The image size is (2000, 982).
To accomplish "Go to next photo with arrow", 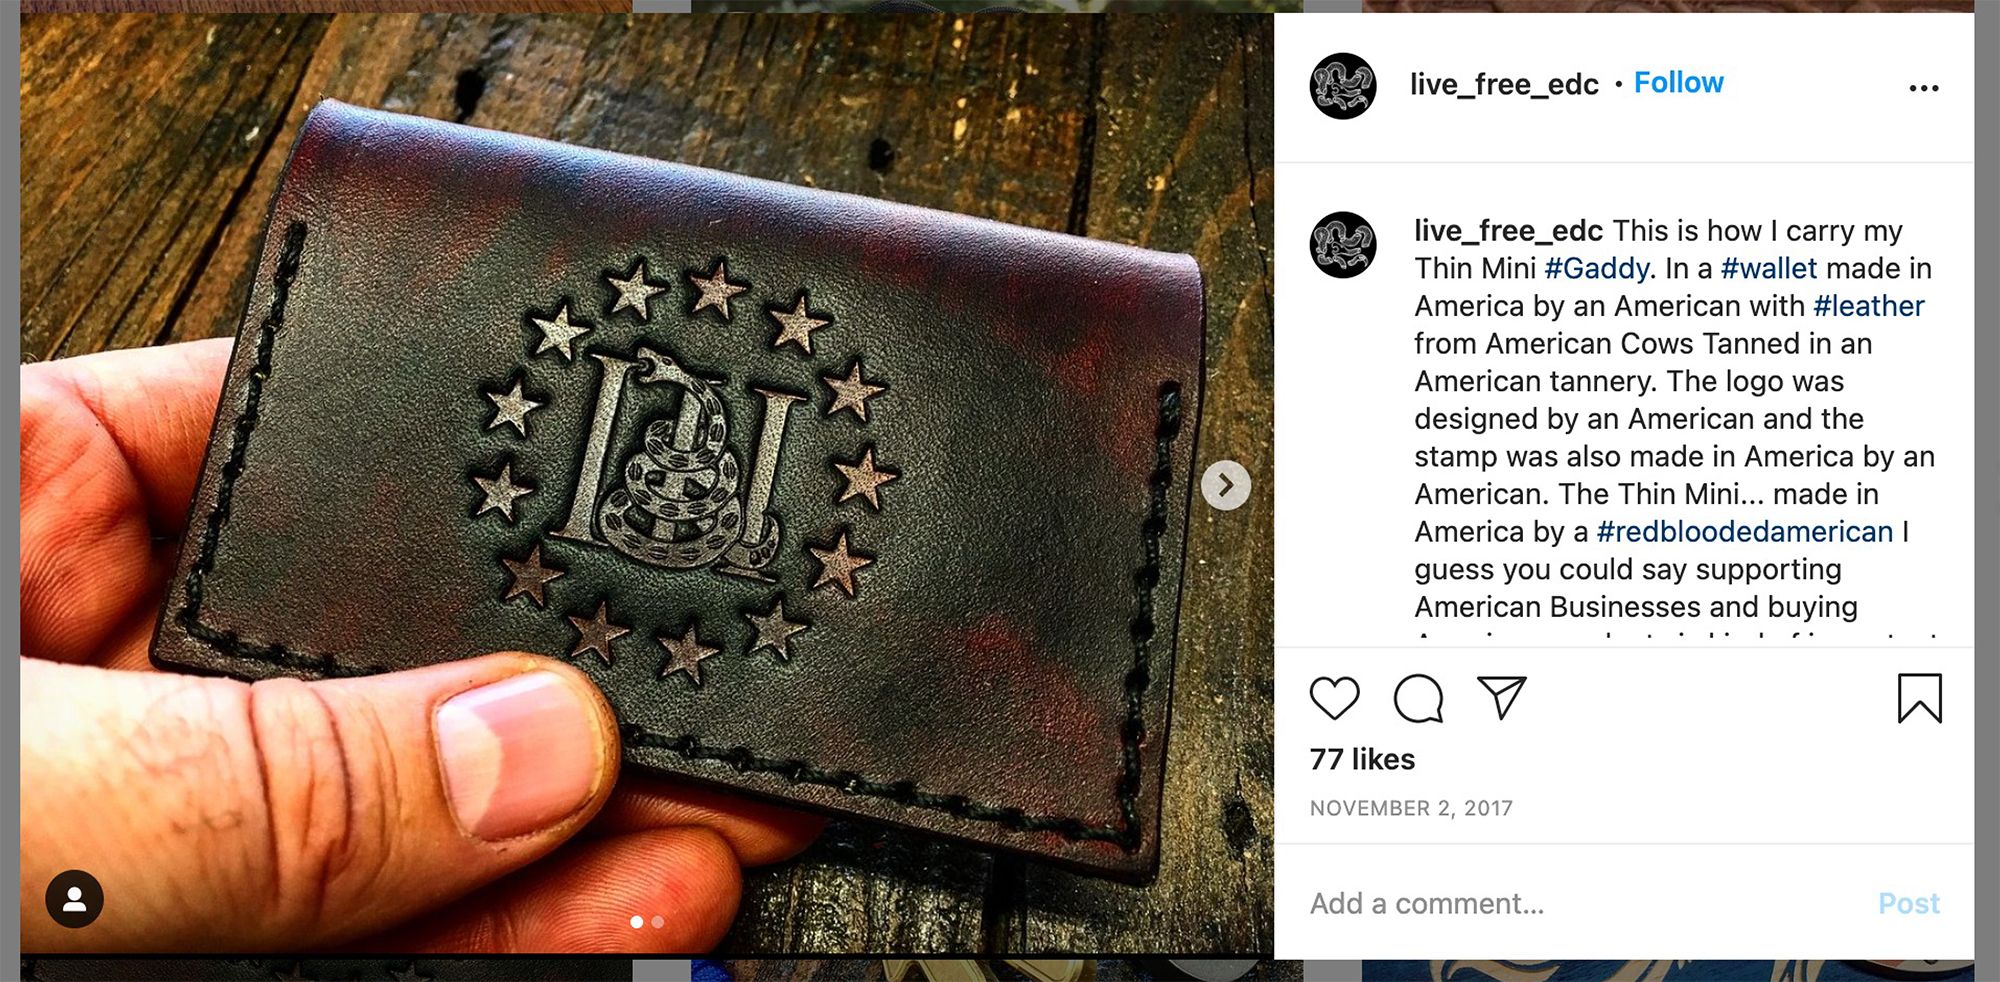I will [x=1226, y=485].
